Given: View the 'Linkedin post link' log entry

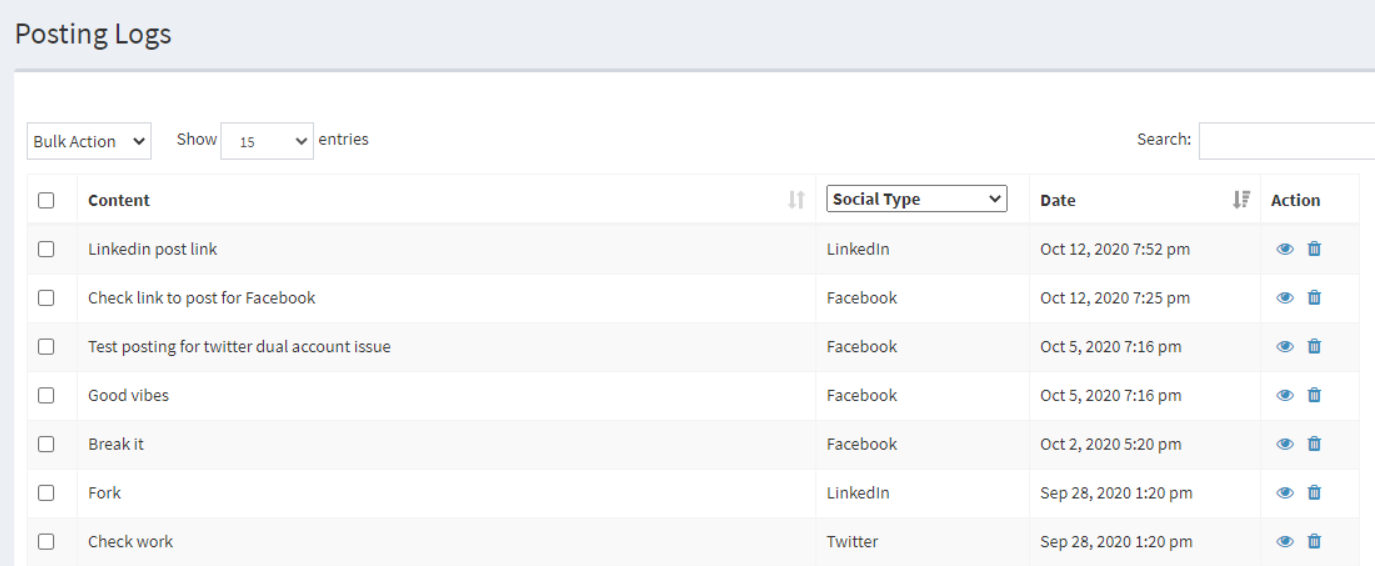Looking at the screenshot, I should point(1285,249).
